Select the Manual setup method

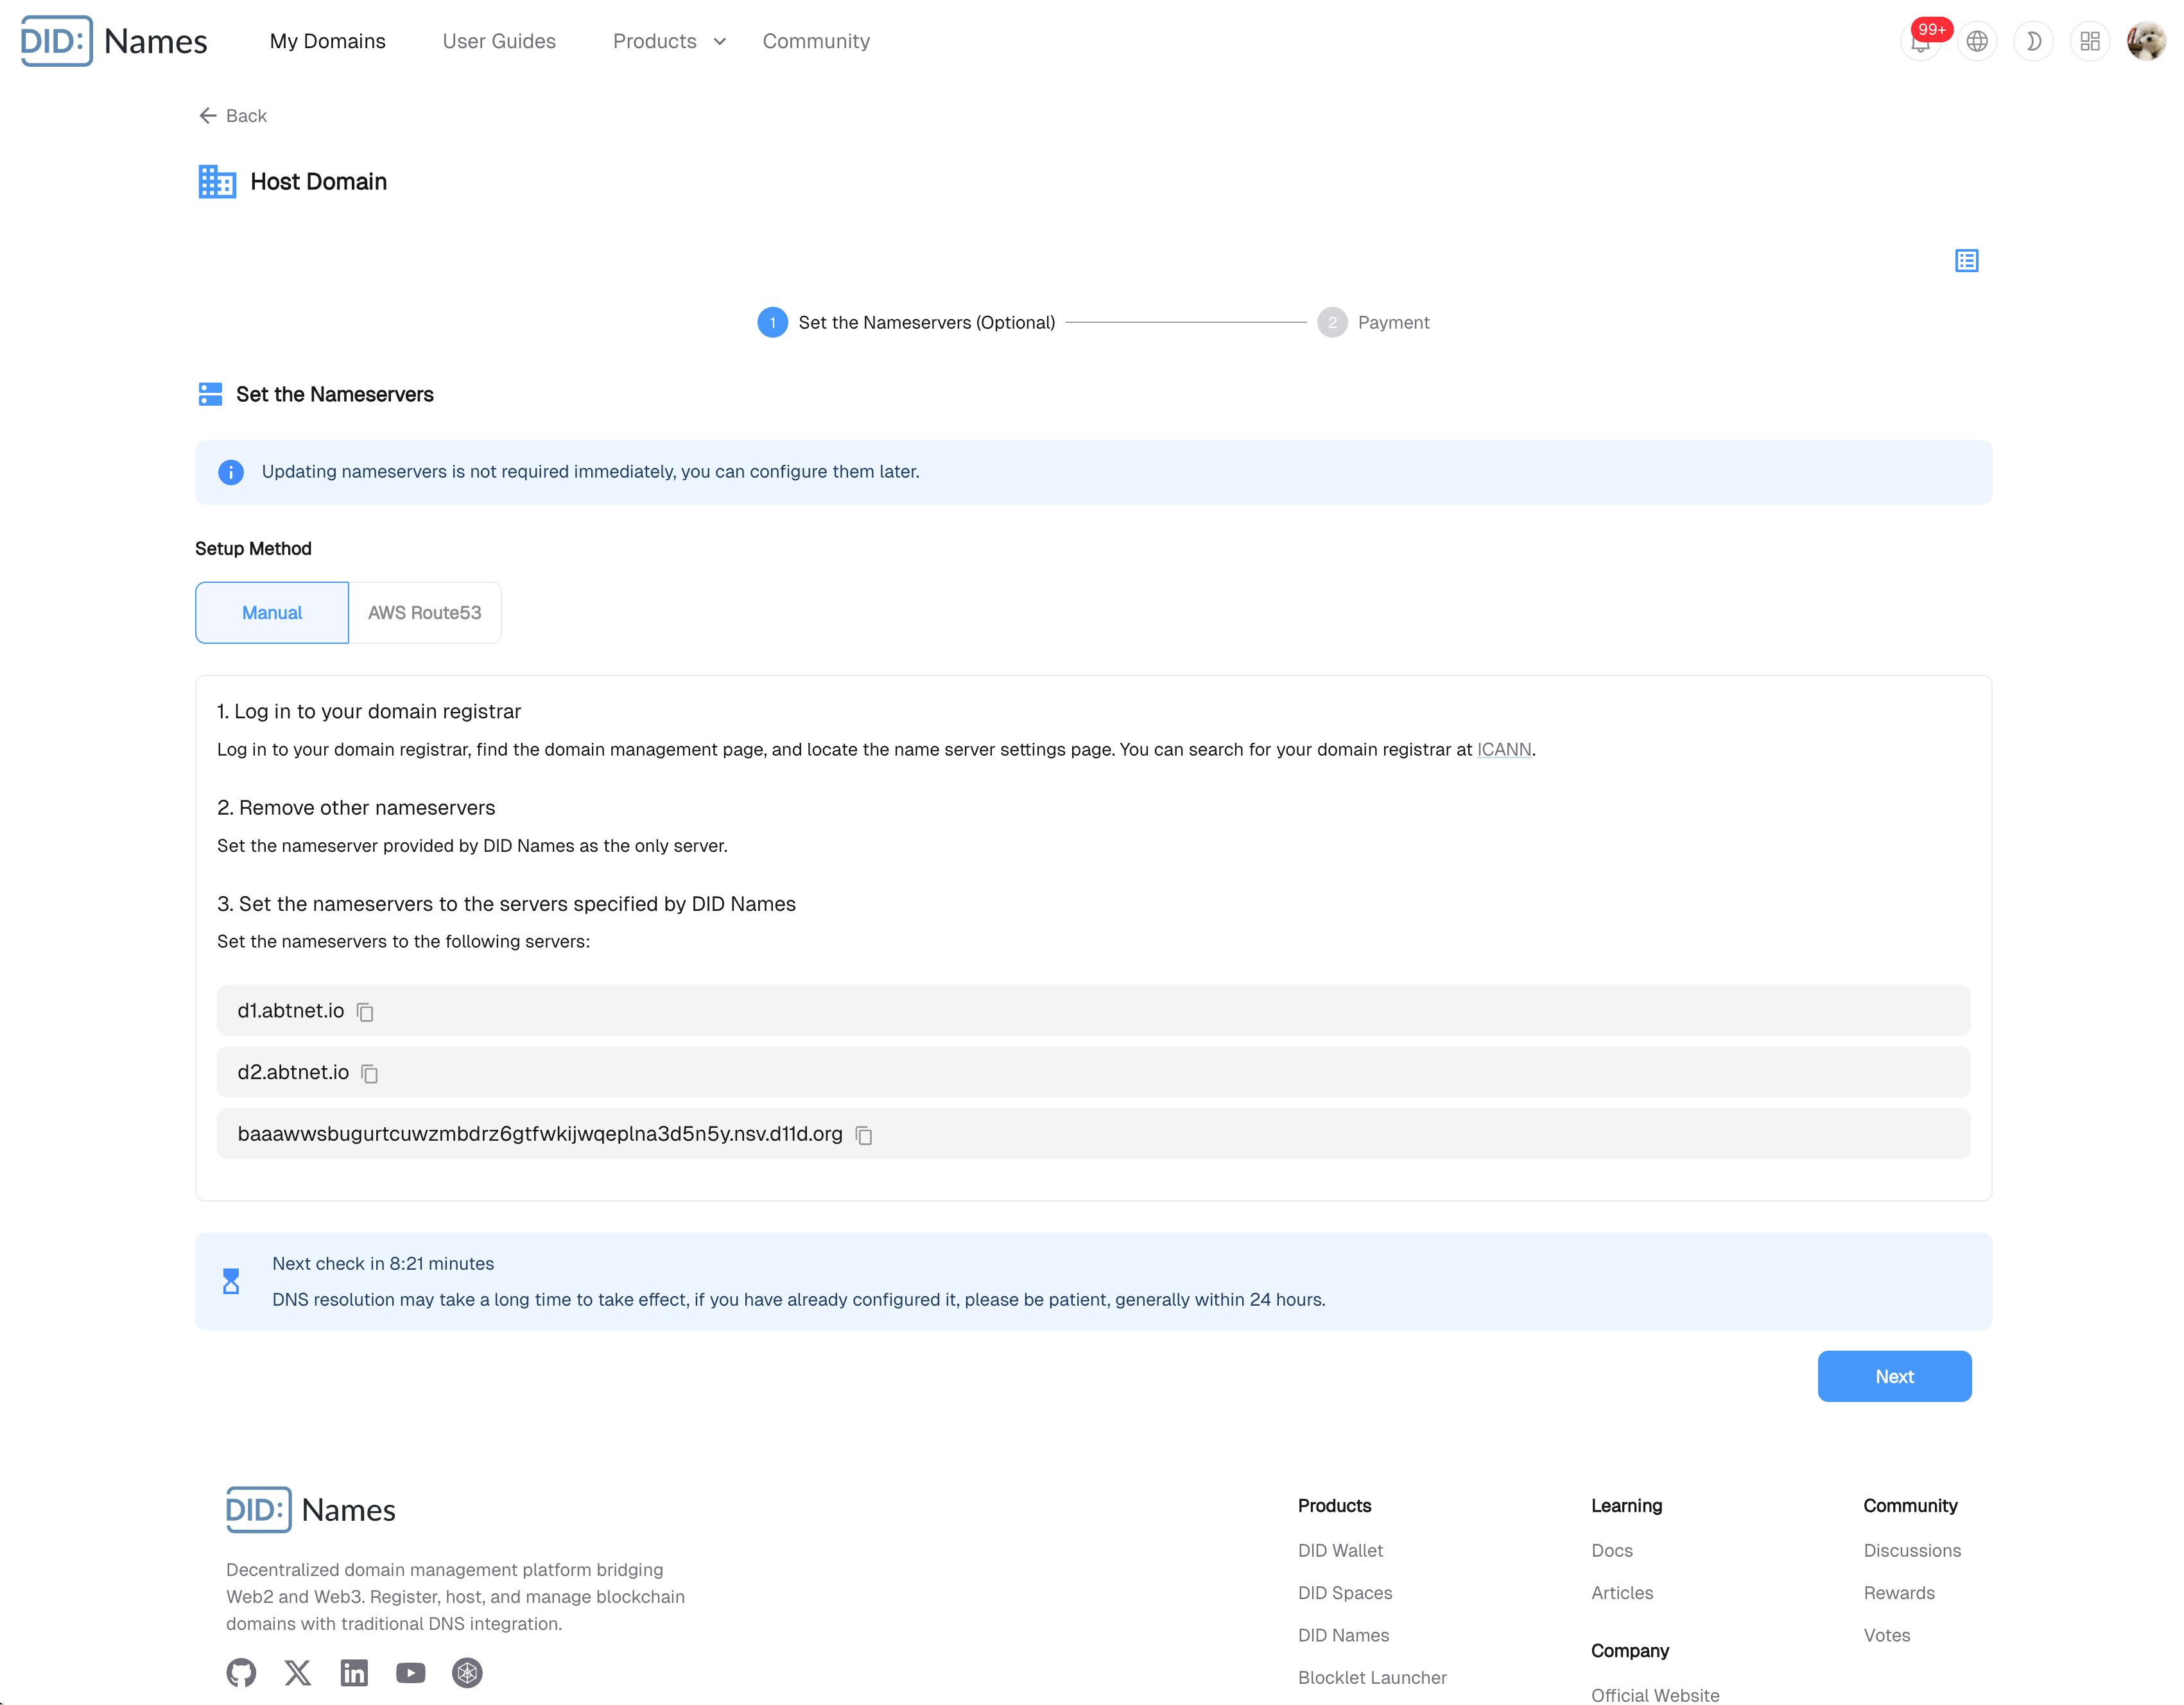[272, 613]
